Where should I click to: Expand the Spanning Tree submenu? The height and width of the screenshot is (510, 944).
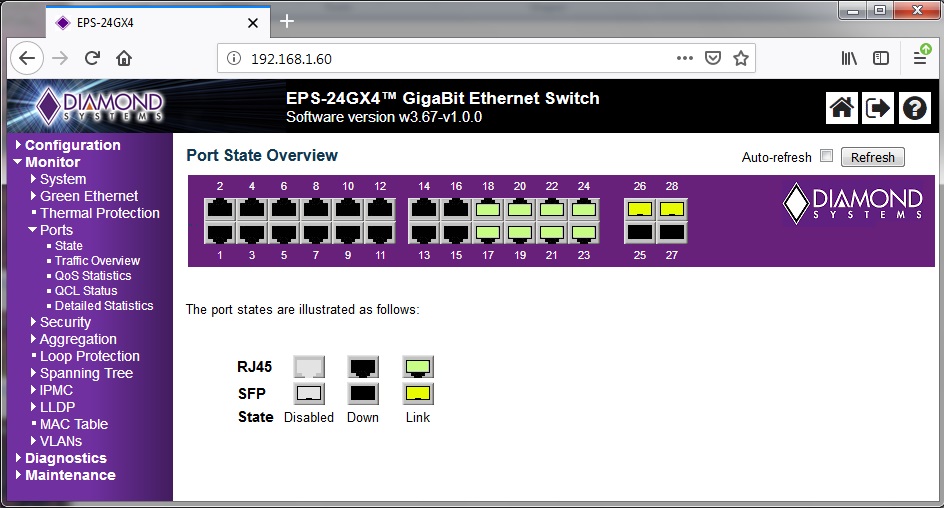point(86,373)
